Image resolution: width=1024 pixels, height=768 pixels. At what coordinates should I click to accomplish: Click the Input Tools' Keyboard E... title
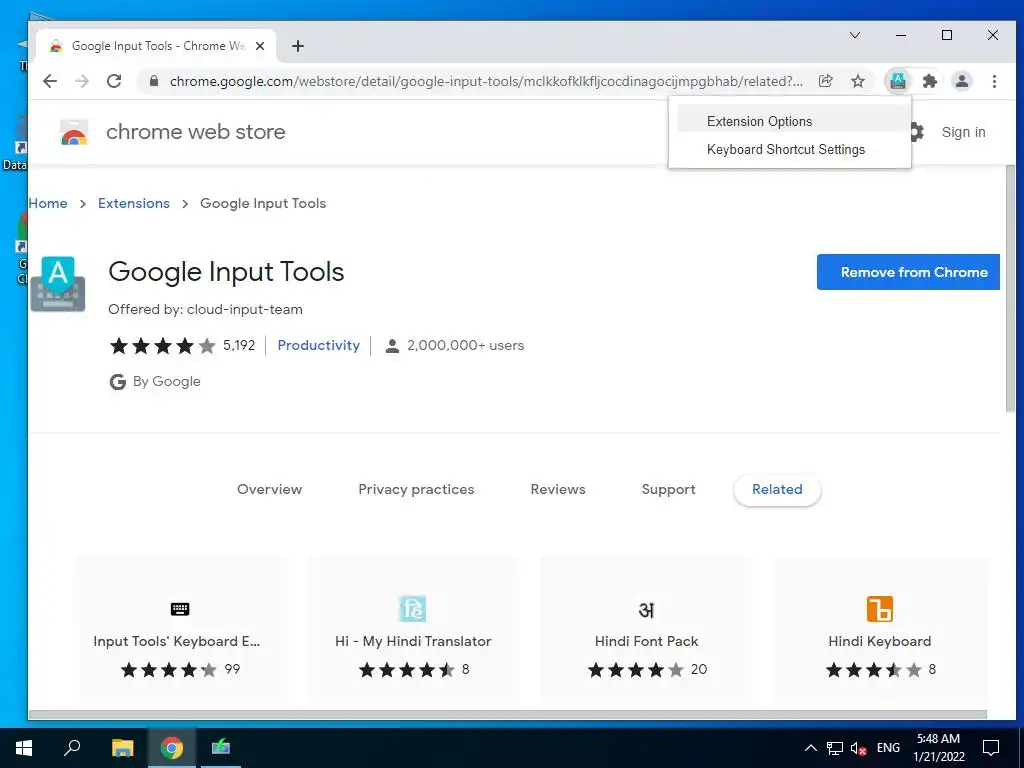click(176, 641)
